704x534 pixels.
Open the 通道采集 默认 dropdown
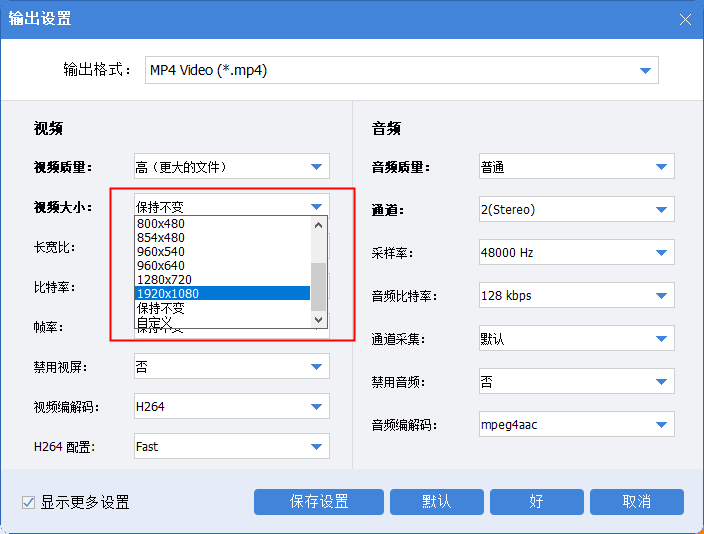click(x=576, y=339)
